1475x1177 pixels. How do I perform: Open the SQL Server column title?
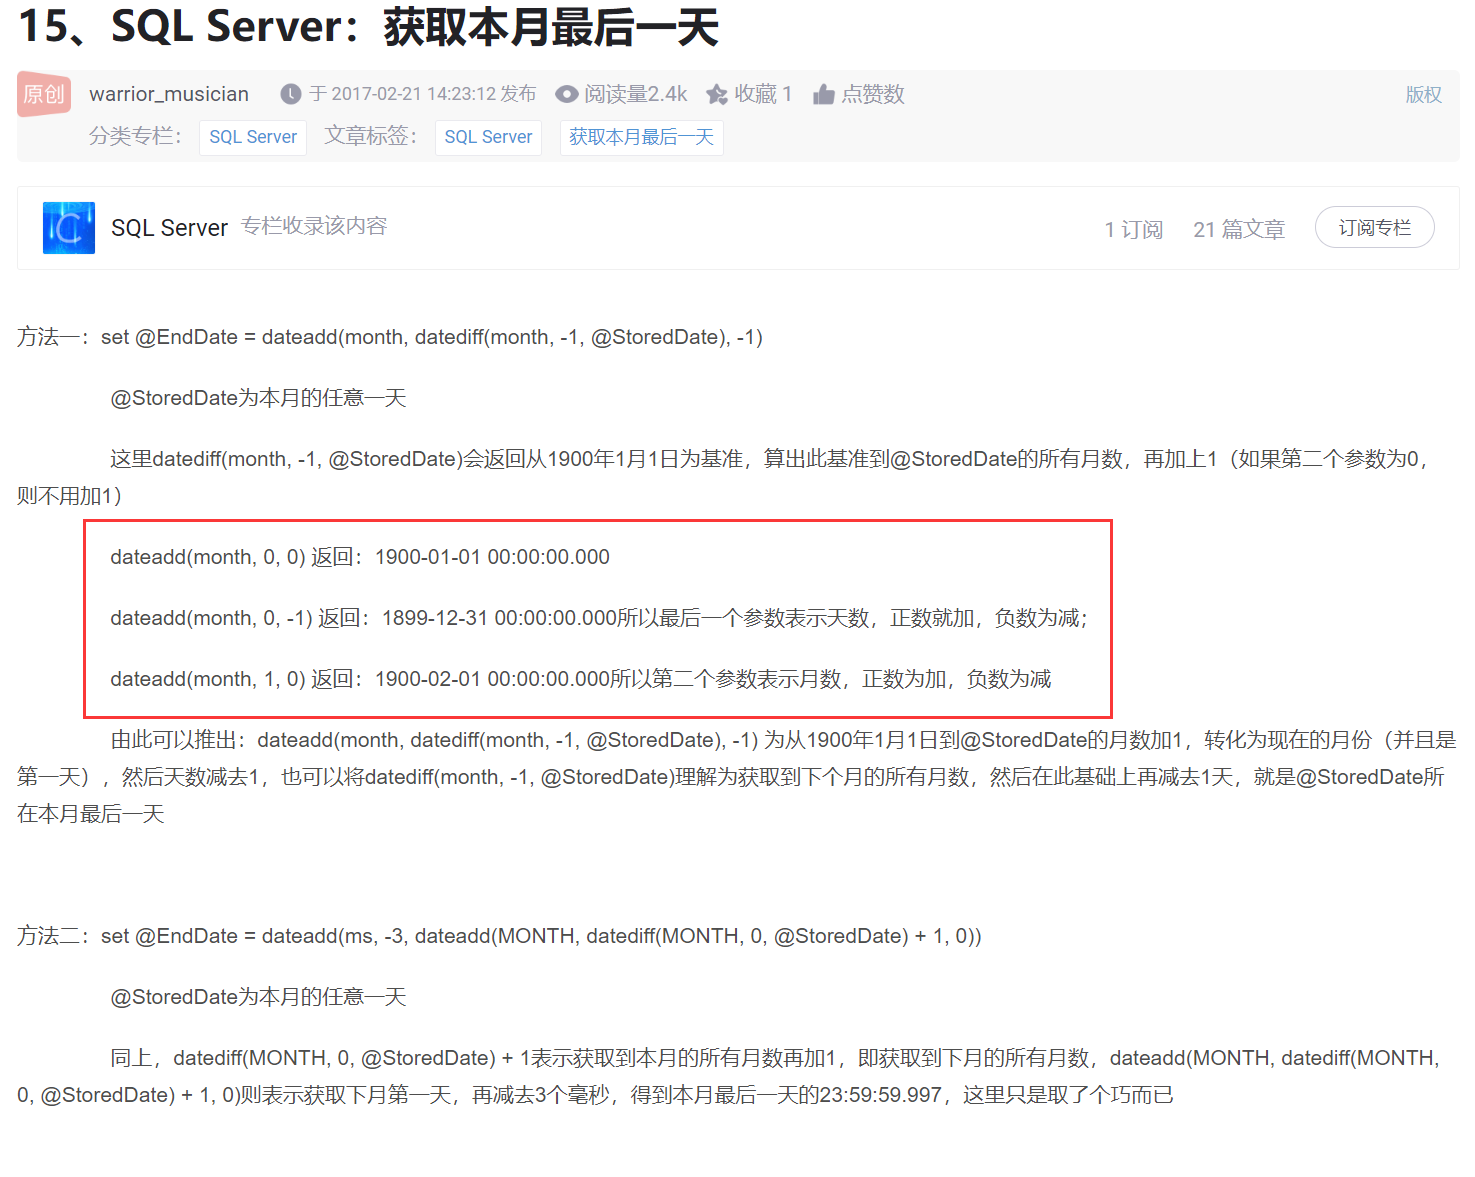click(x=169, y=228)
